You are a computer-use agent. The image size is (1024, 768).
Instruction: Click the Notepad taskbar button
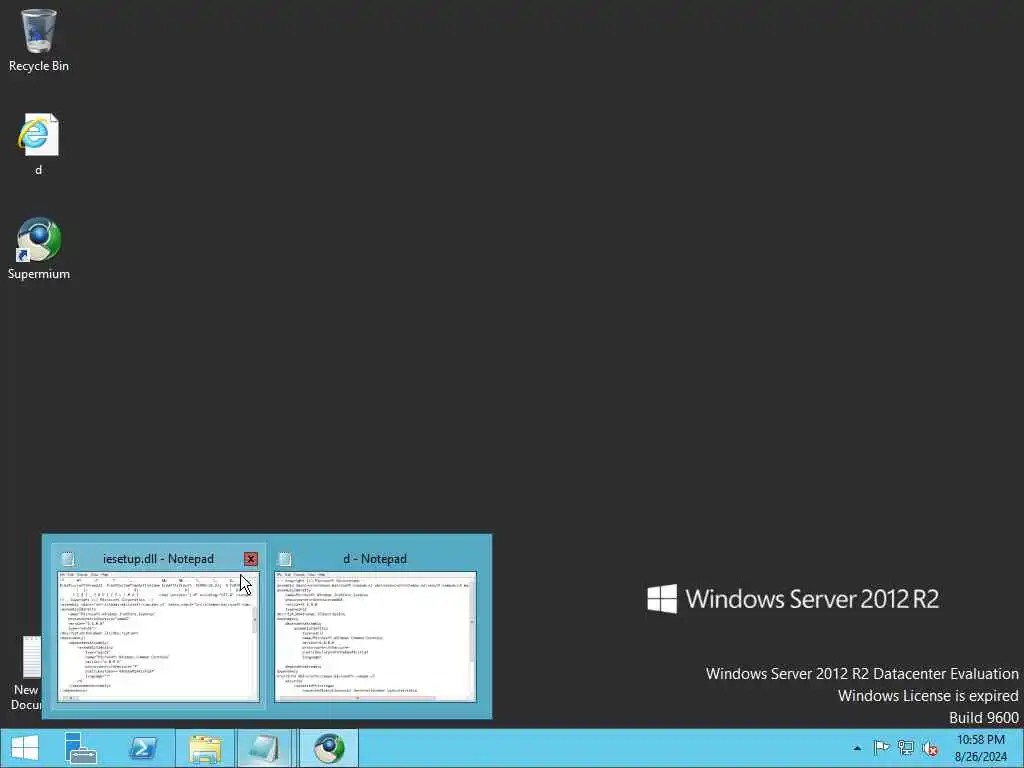coord(264,748)
